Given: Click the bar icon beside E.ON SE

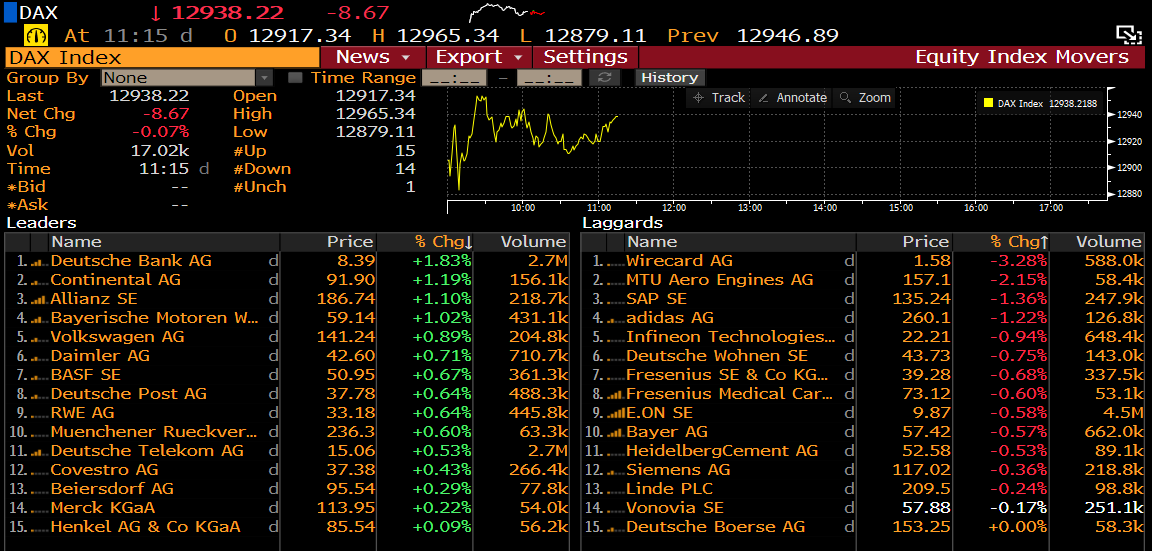Looking at the screenshot, I should point(615,414).
